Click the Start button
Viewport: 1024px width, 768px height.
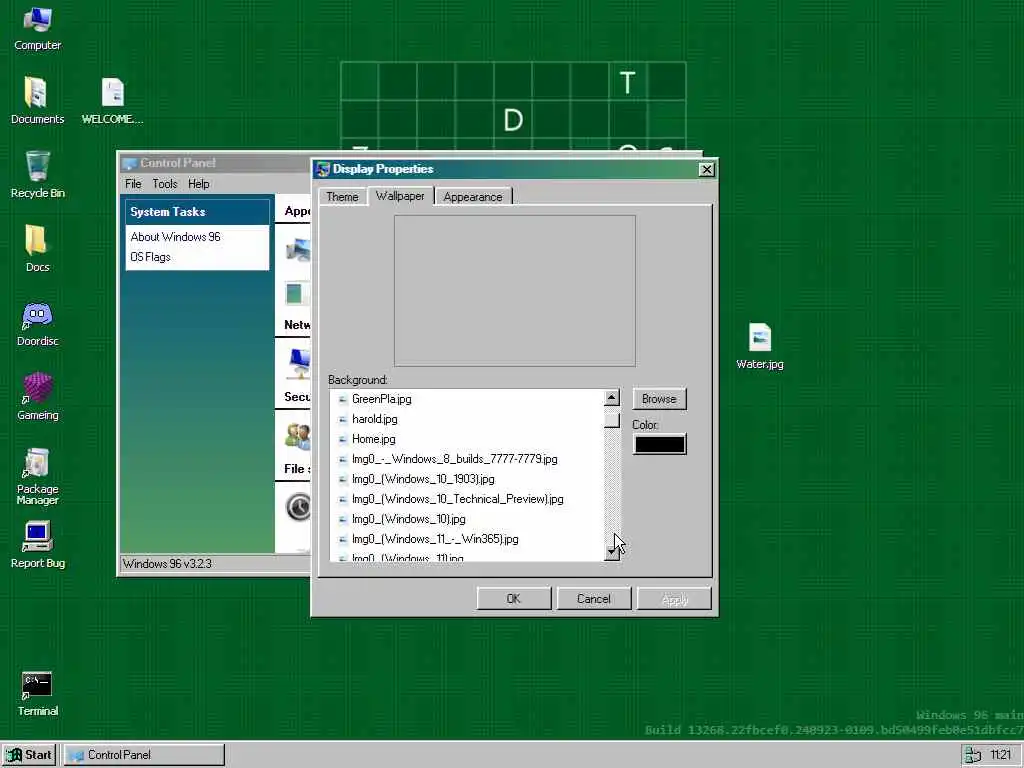[30, 755]
